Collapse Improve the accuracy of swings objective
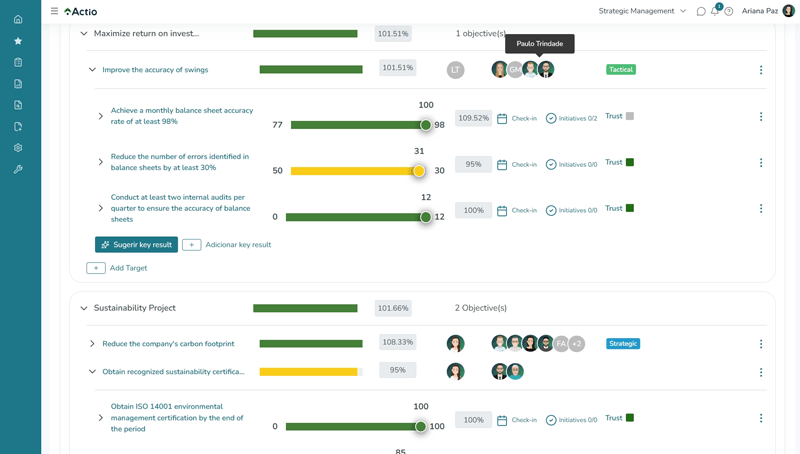Screen dimensions: 800x454 92,69
